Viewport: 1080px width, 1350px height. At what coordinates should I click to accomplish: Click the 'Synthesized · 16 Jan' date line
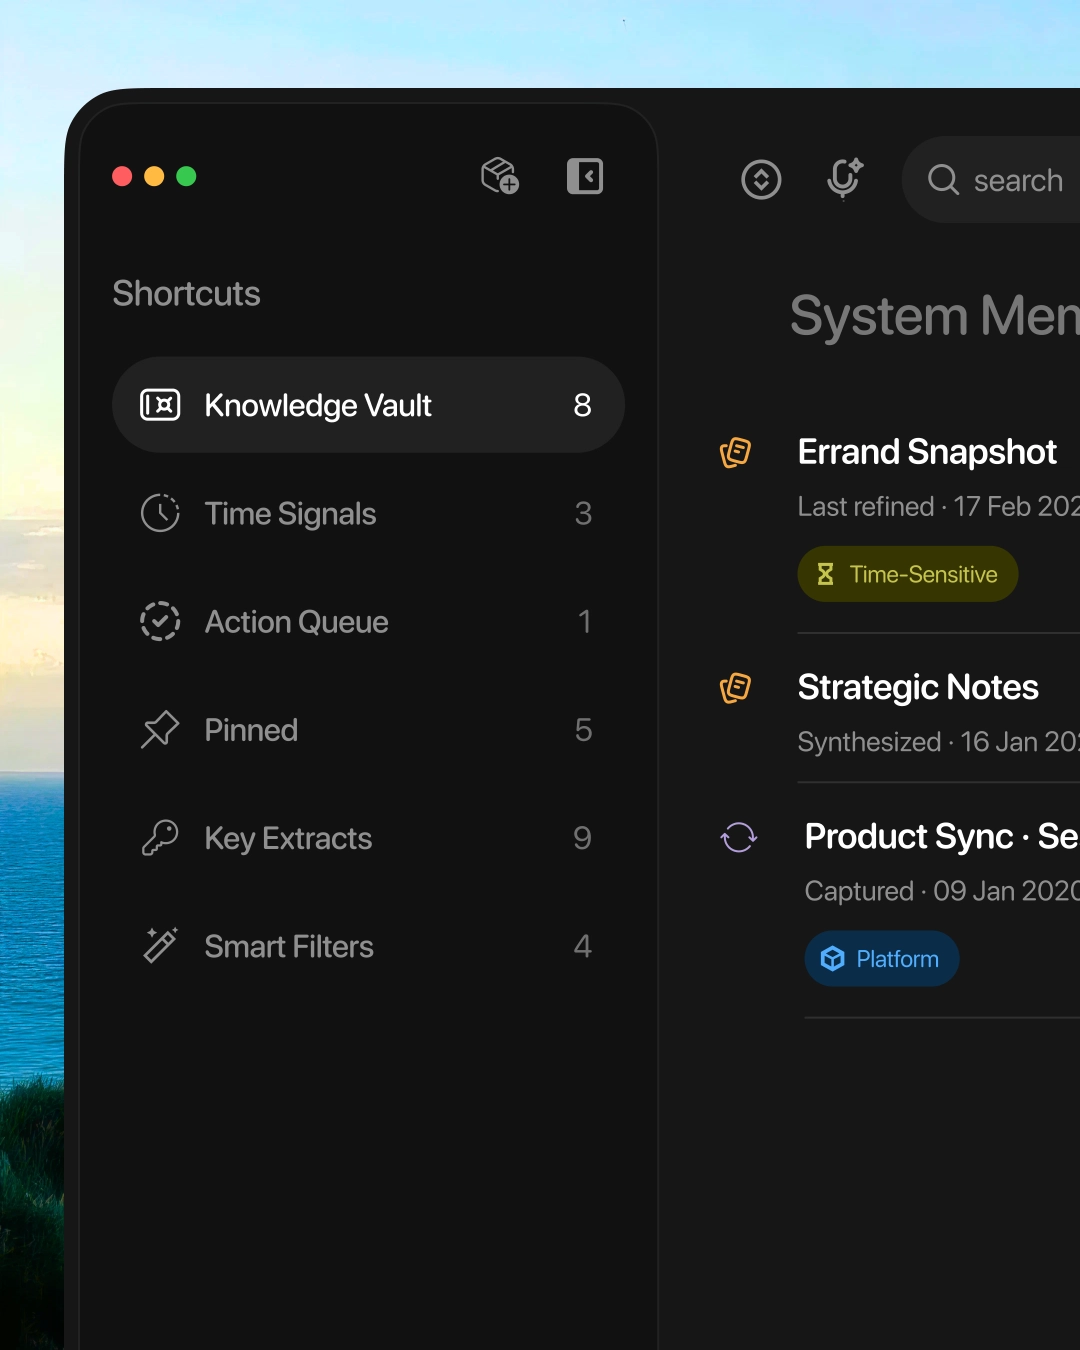939,742
